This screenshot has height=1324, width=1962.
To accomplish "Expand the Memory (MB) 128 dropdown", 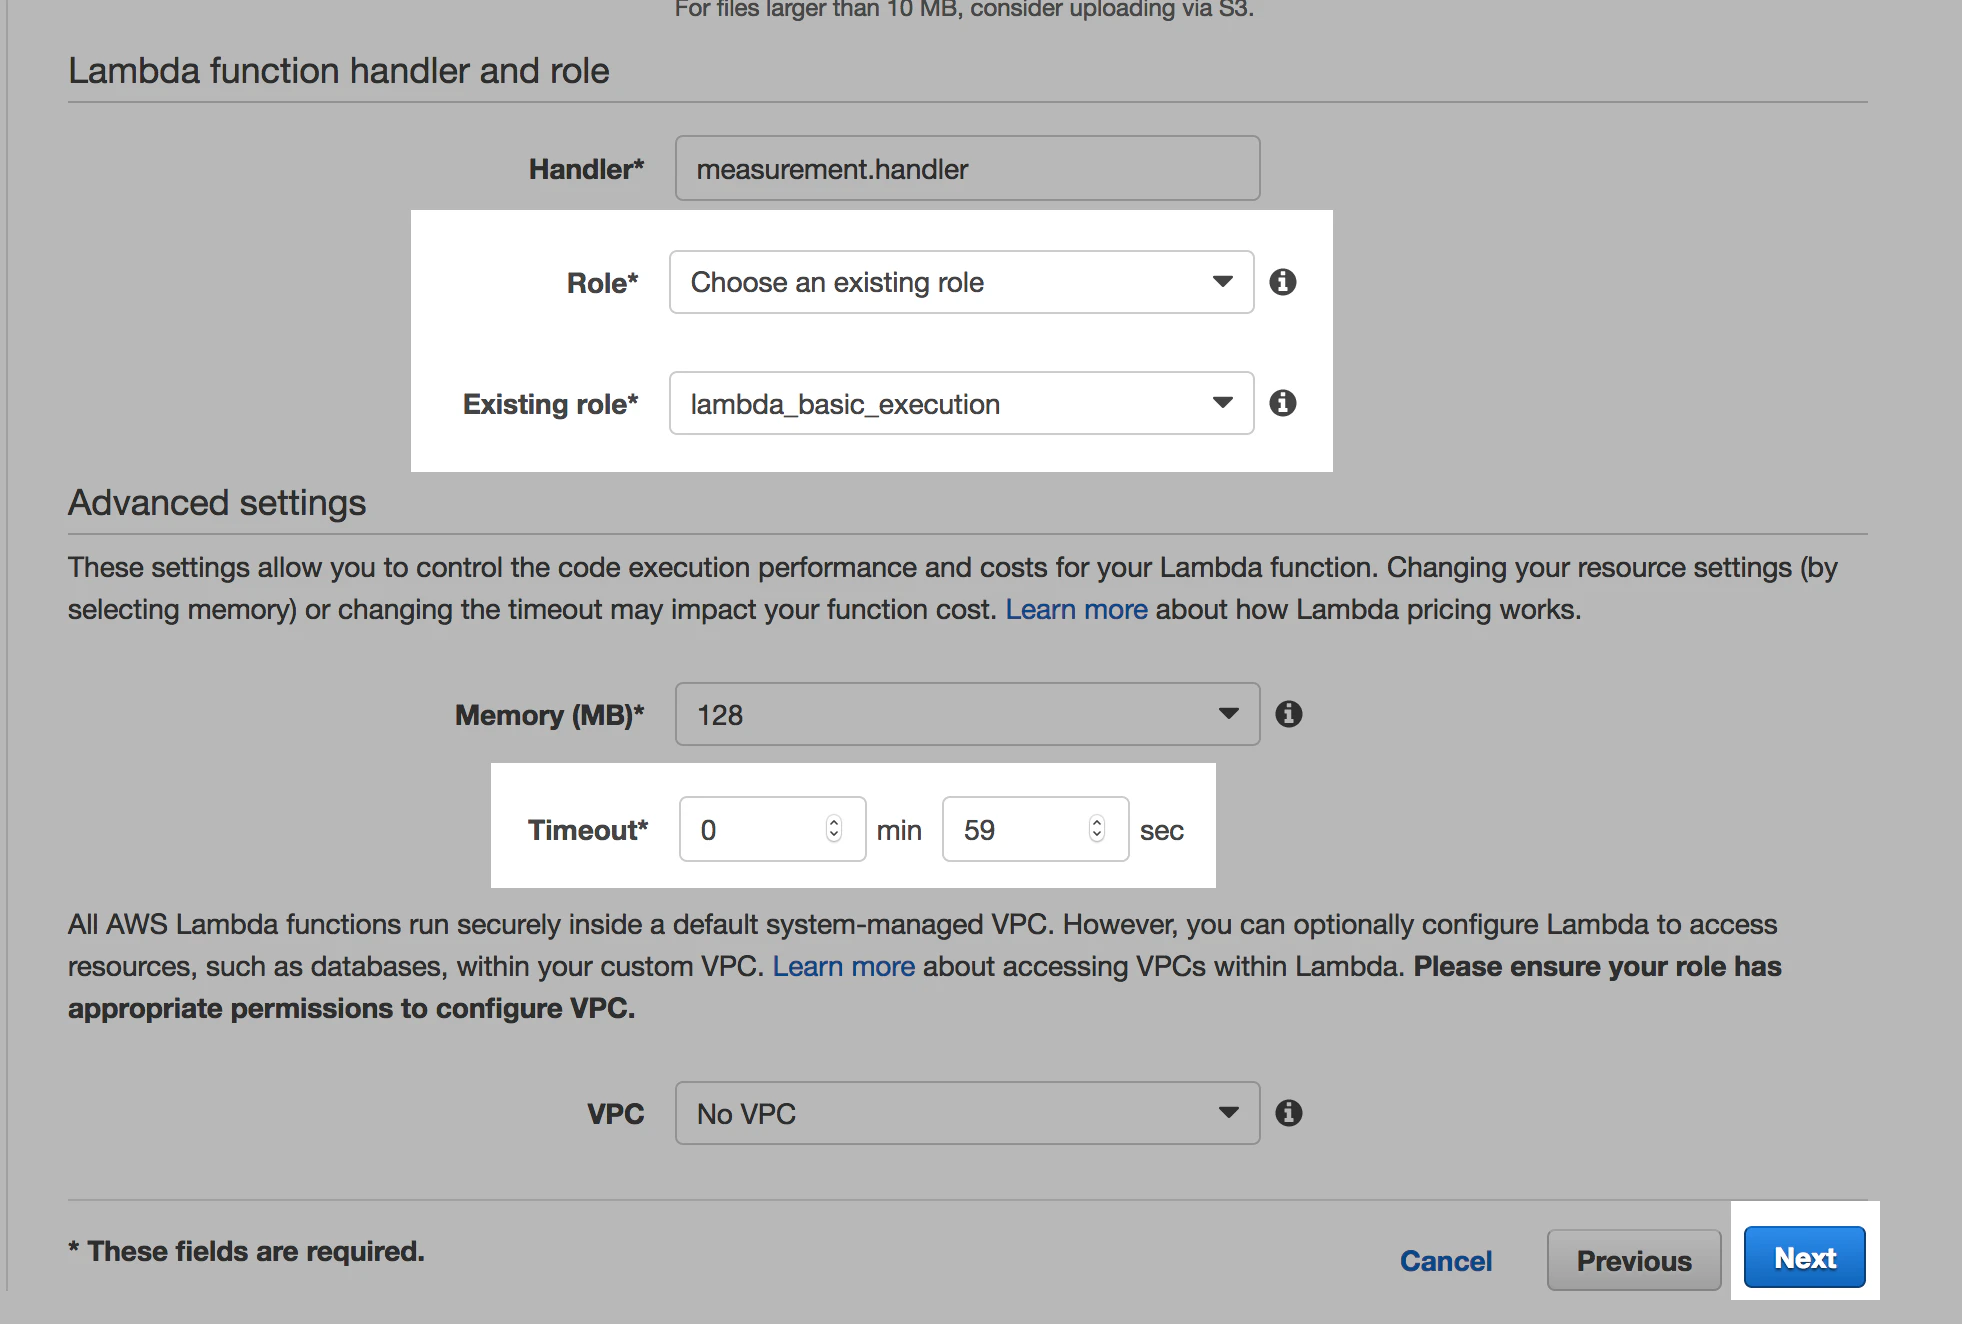I will point(967,714).
